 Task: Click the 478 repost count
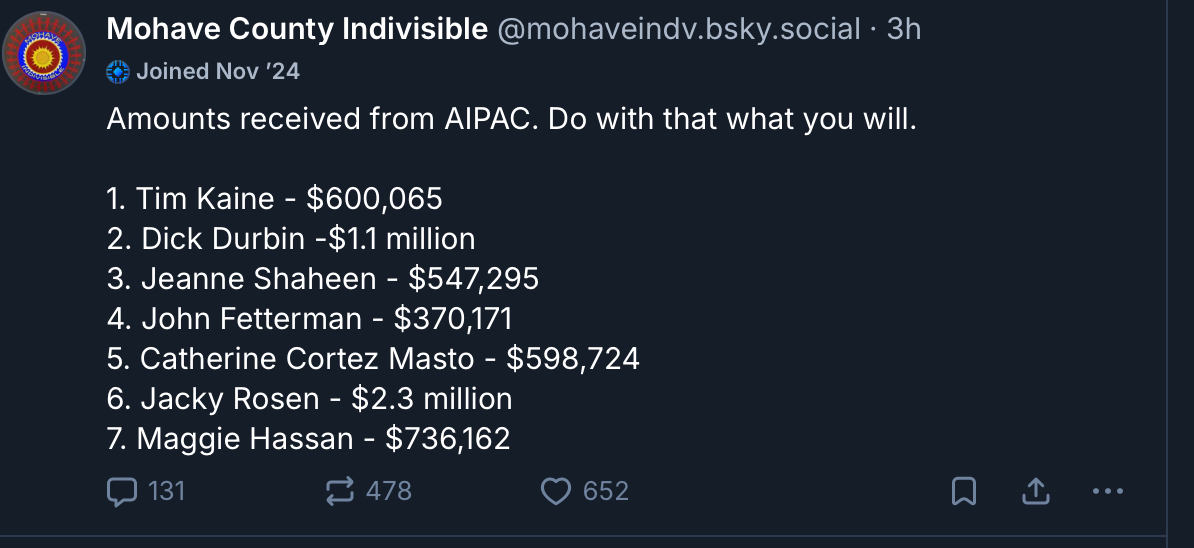pos(388,491)
